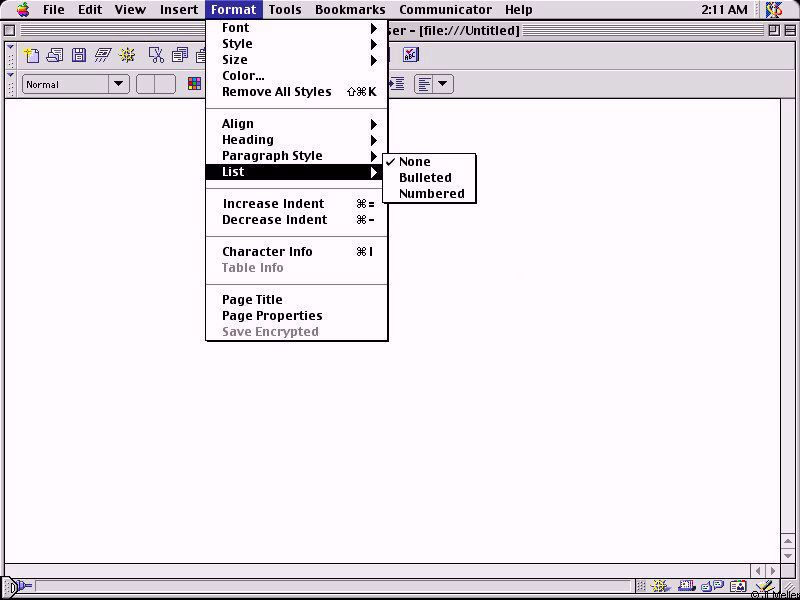Click the Preview in Navigator toolbar icon

[x=127, y=55]
